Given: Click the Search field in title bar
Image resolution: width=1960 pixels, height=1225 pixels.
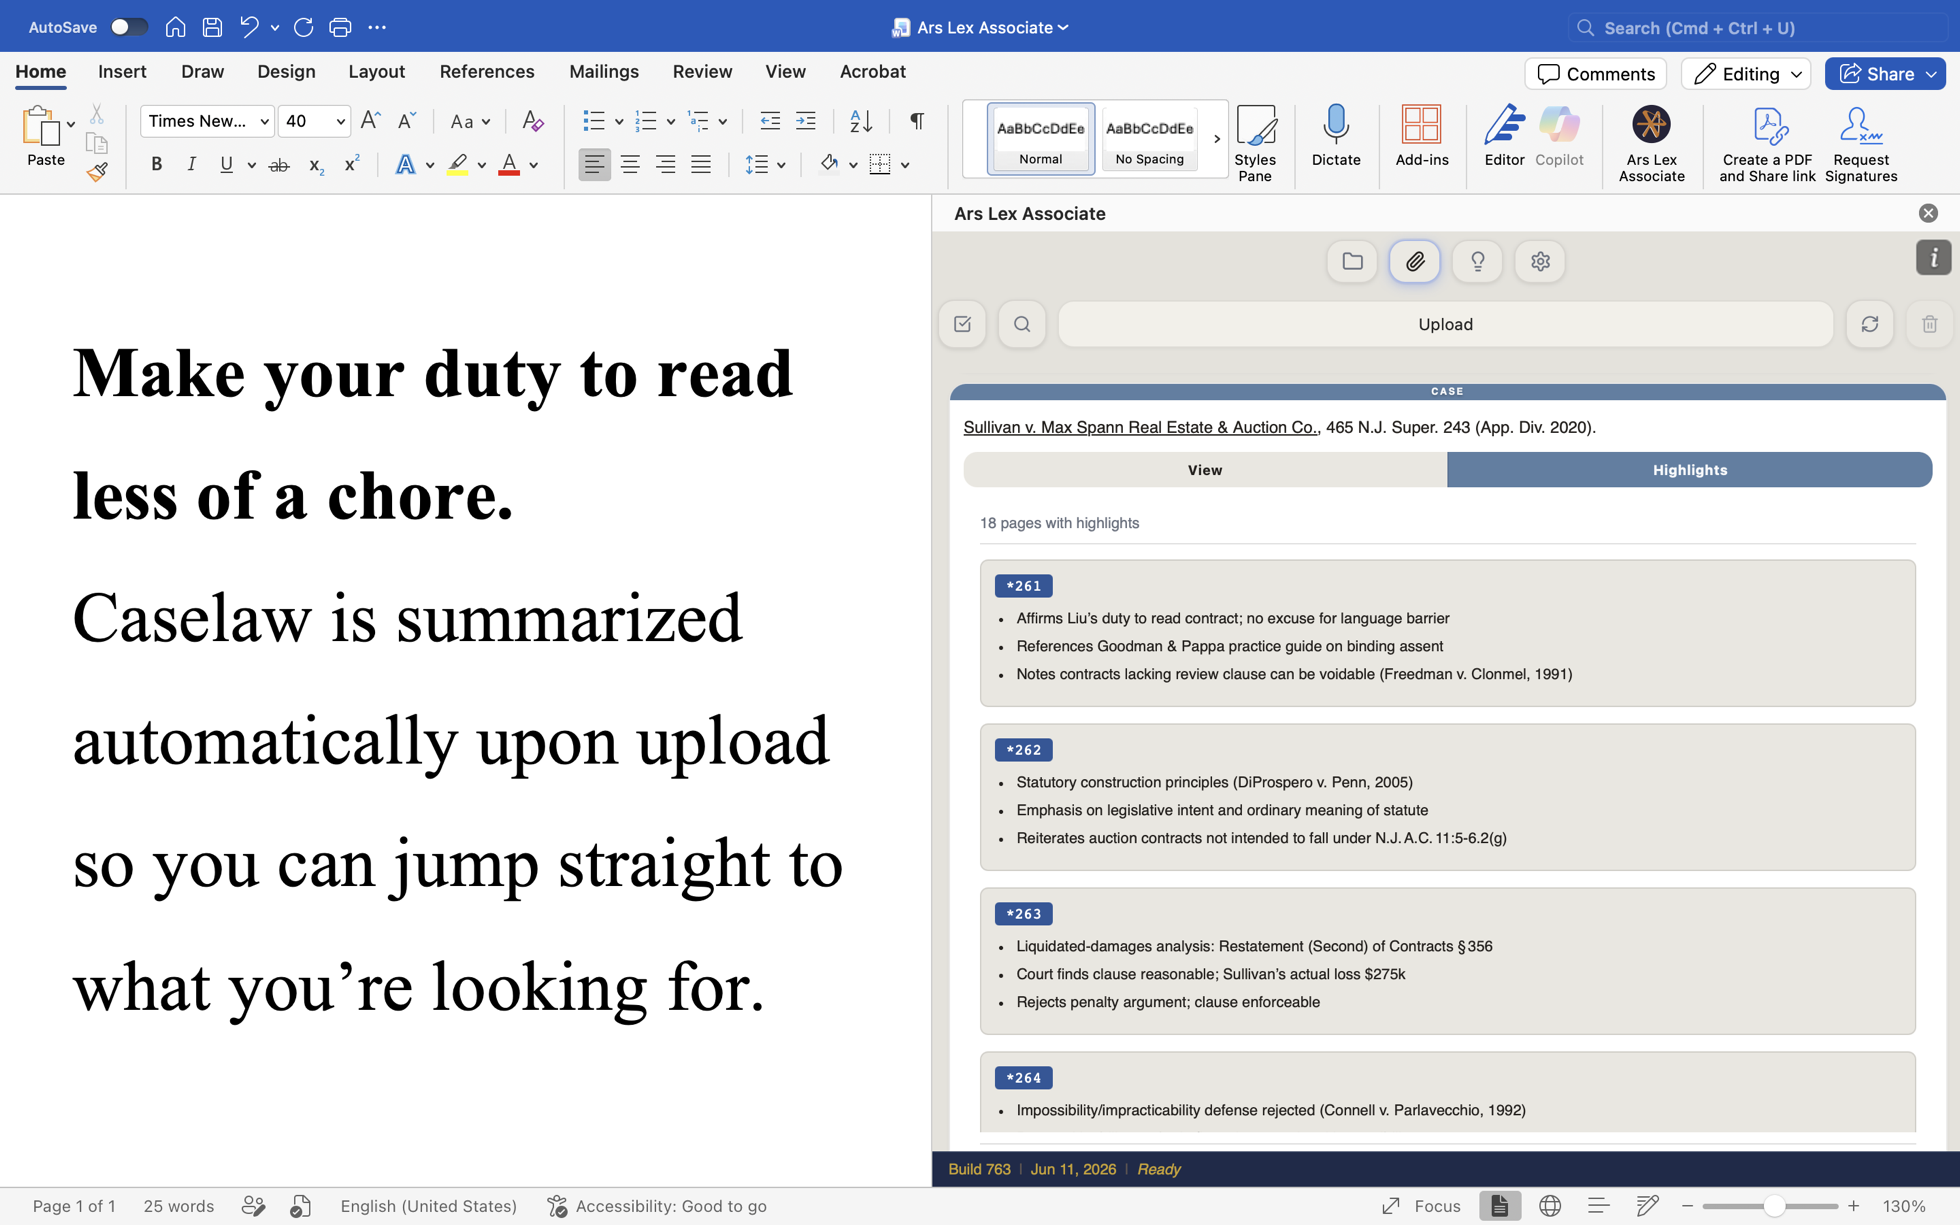Looking at the screenshot, I should click(1757, 28).
